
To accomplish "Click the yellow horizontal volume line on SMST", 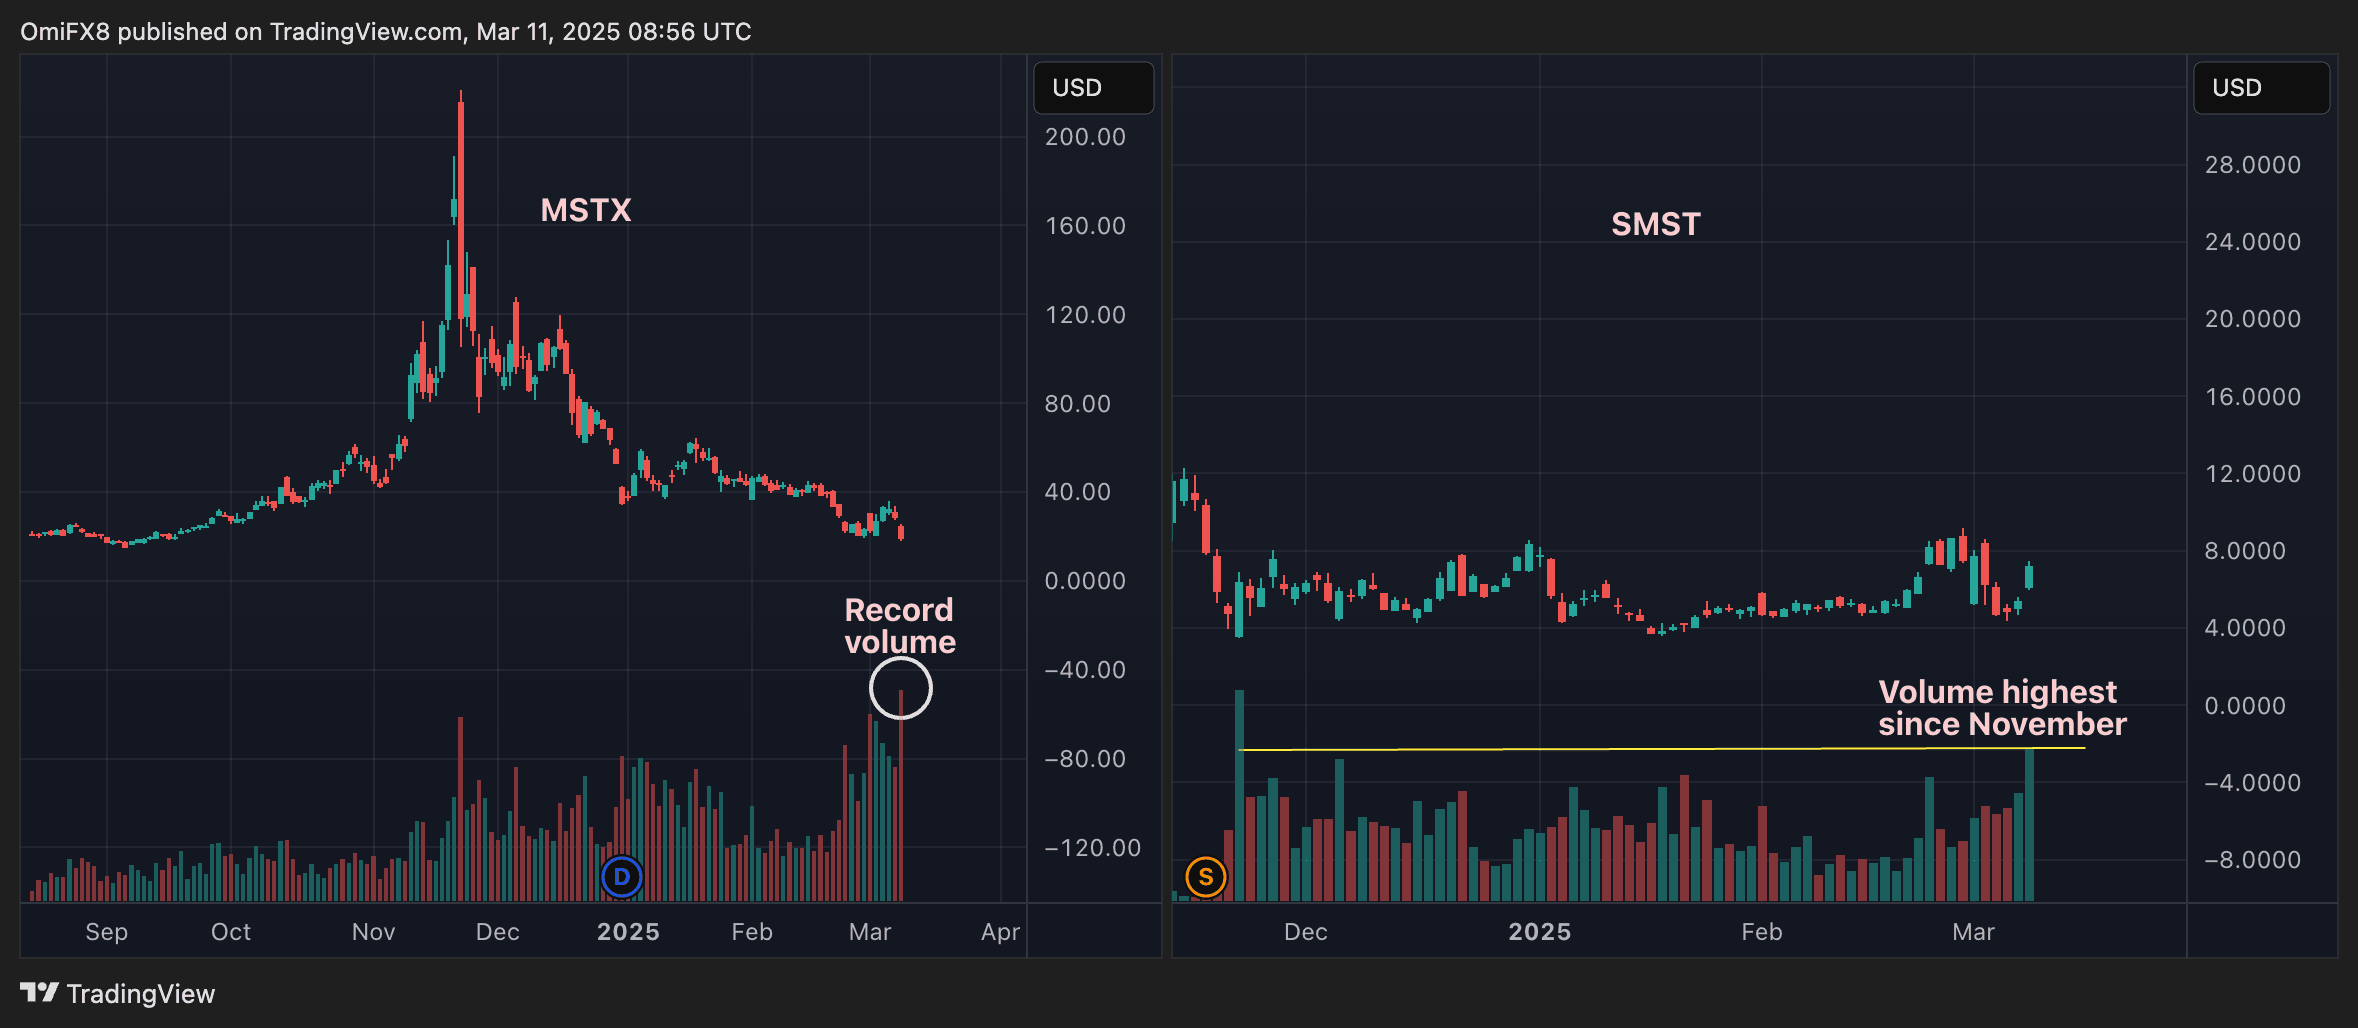I will click(x=1662, y=749).
